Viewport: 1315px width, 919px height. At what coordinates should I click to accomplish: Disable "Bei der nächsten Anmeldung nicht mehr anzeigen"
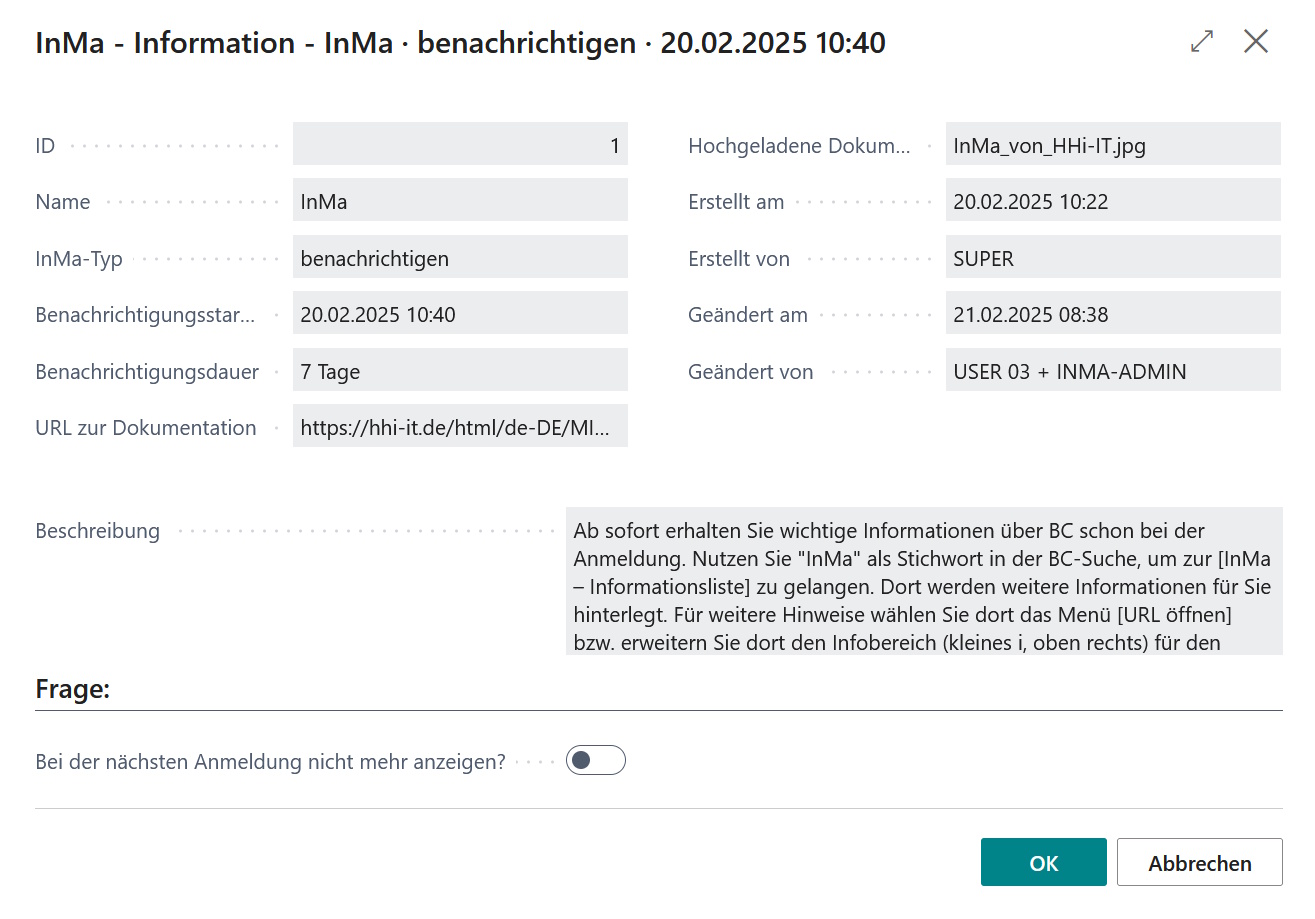coord(595,760)
